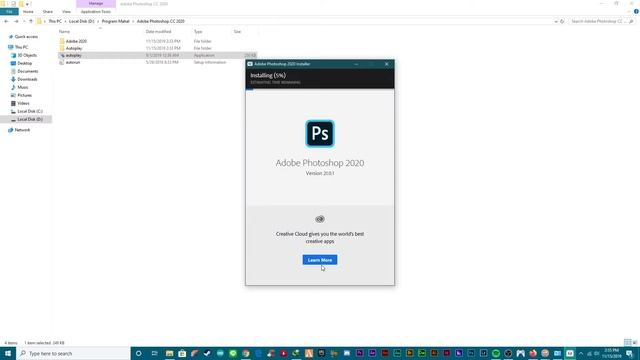640x360 pixels.
Task: Sort files by Name column
Action: [64, 31]
